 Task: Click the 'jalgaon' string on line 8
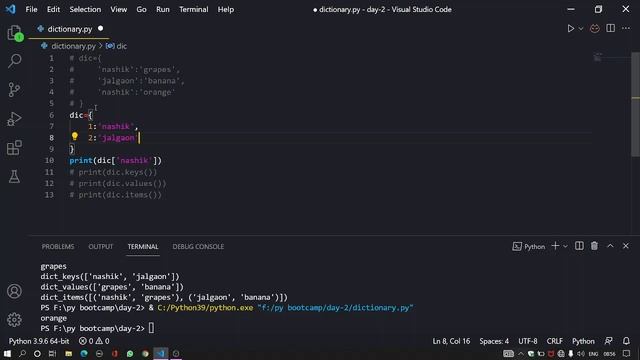118,138
